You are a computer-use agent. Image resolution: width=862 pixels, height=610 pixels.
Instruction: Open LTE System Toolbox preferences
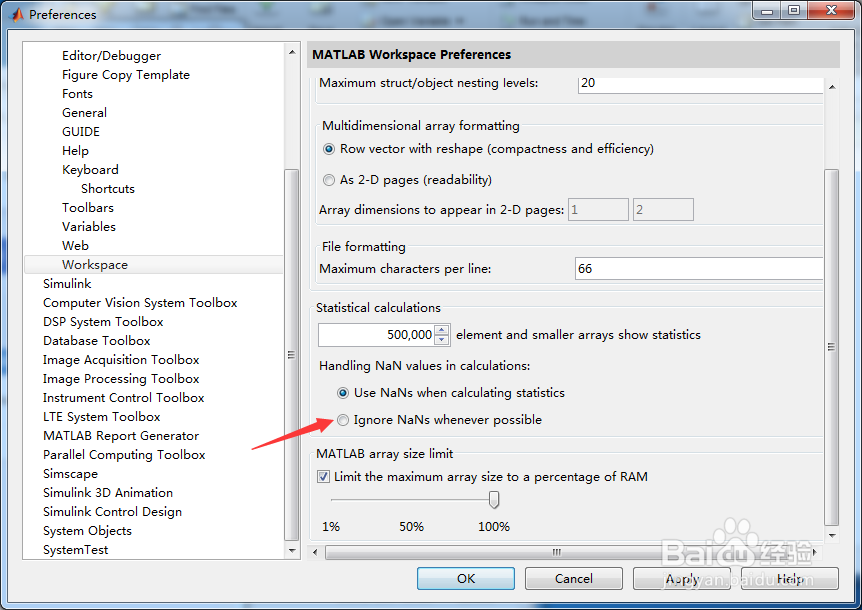pyautogui.click(x=102, y=417)
